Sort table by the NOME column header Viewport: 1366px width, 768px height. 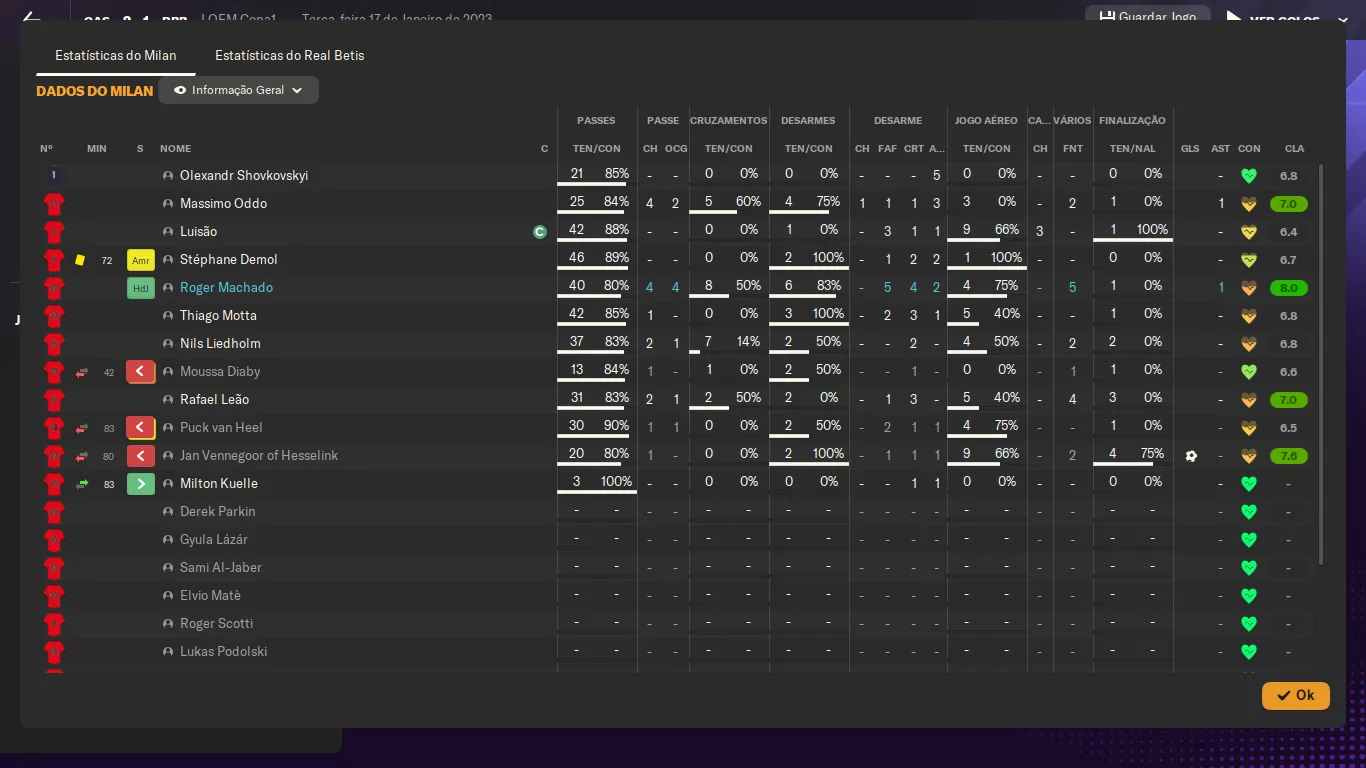point(175,148)
